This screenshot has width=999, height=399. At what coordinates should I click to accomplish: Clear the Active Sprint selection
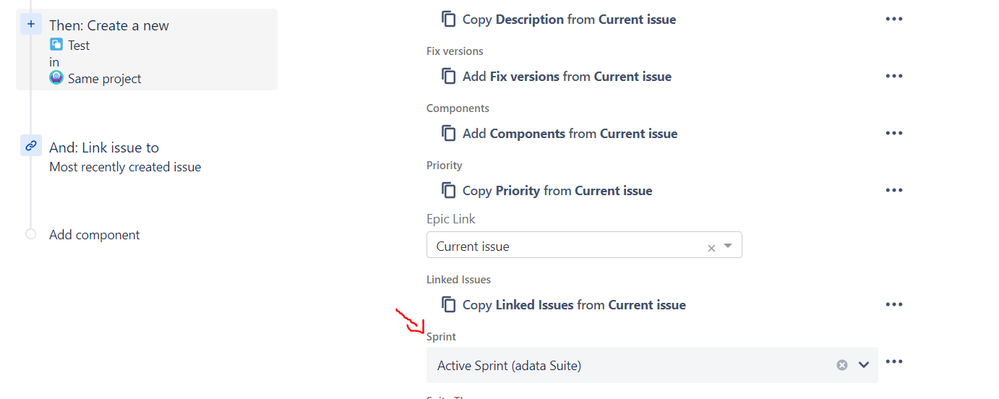click(x=842, y=365)
